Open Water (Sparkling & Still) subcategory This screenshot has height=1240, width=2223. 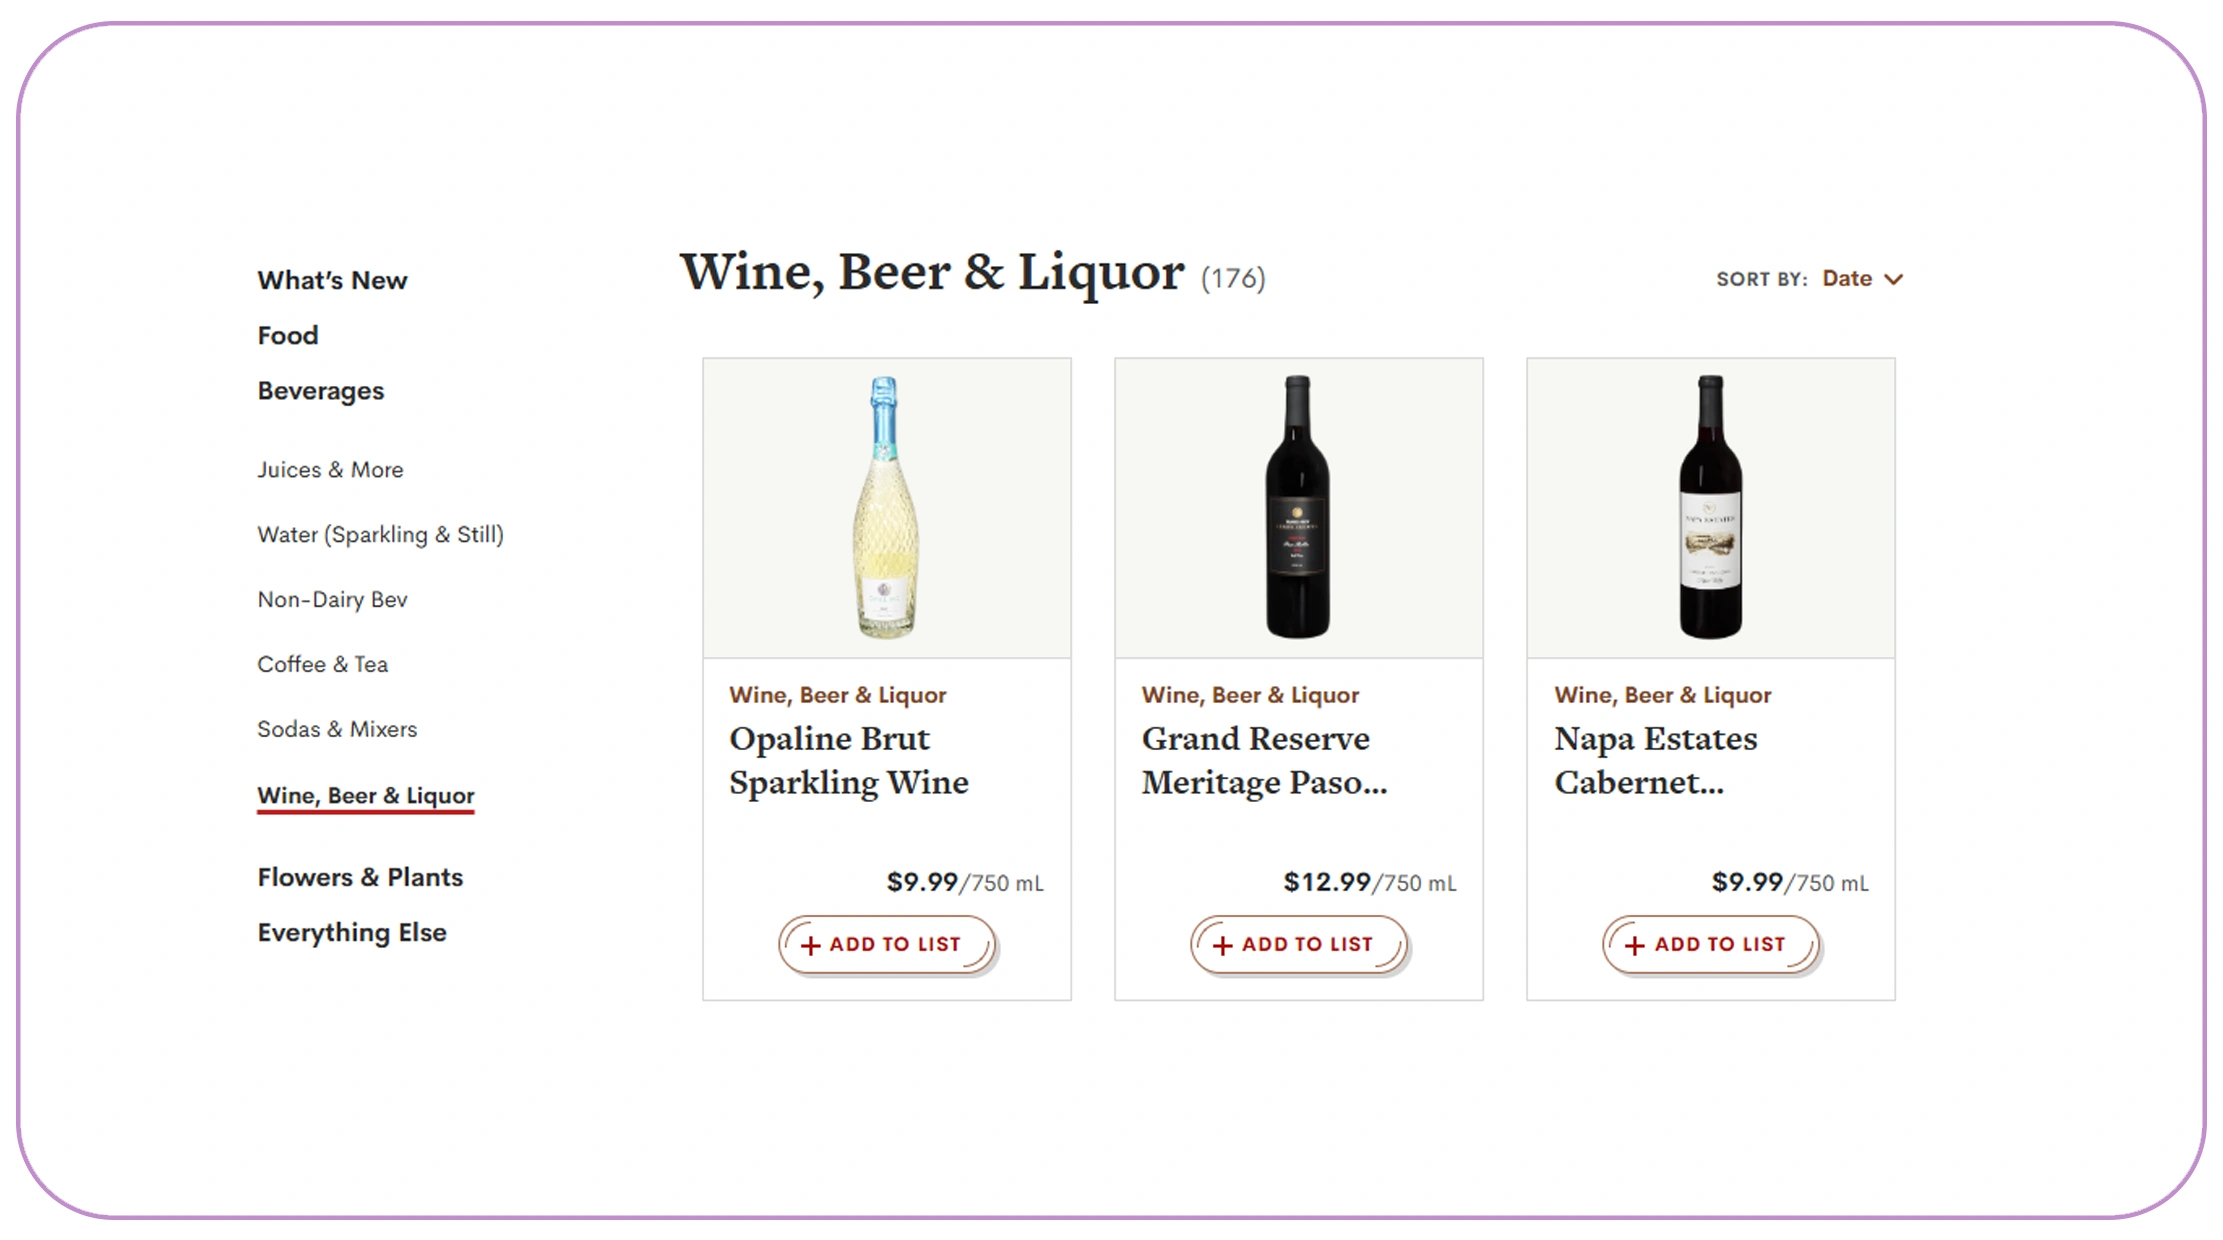(x=380, y=535)
